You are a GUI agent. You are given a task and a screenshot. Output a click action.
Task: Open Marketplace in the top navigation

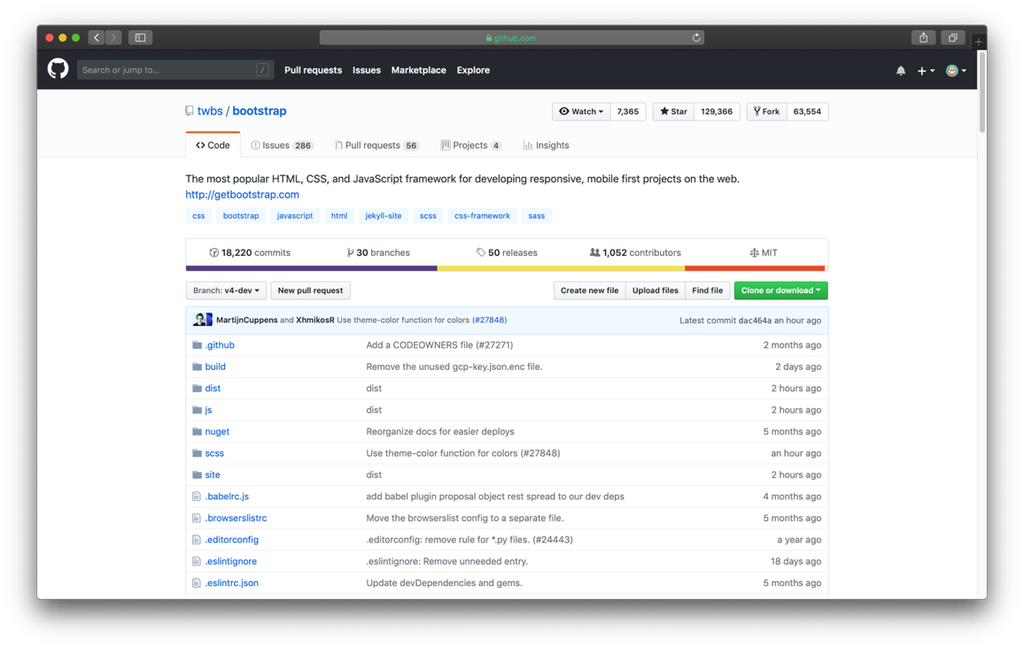point(419,70)
